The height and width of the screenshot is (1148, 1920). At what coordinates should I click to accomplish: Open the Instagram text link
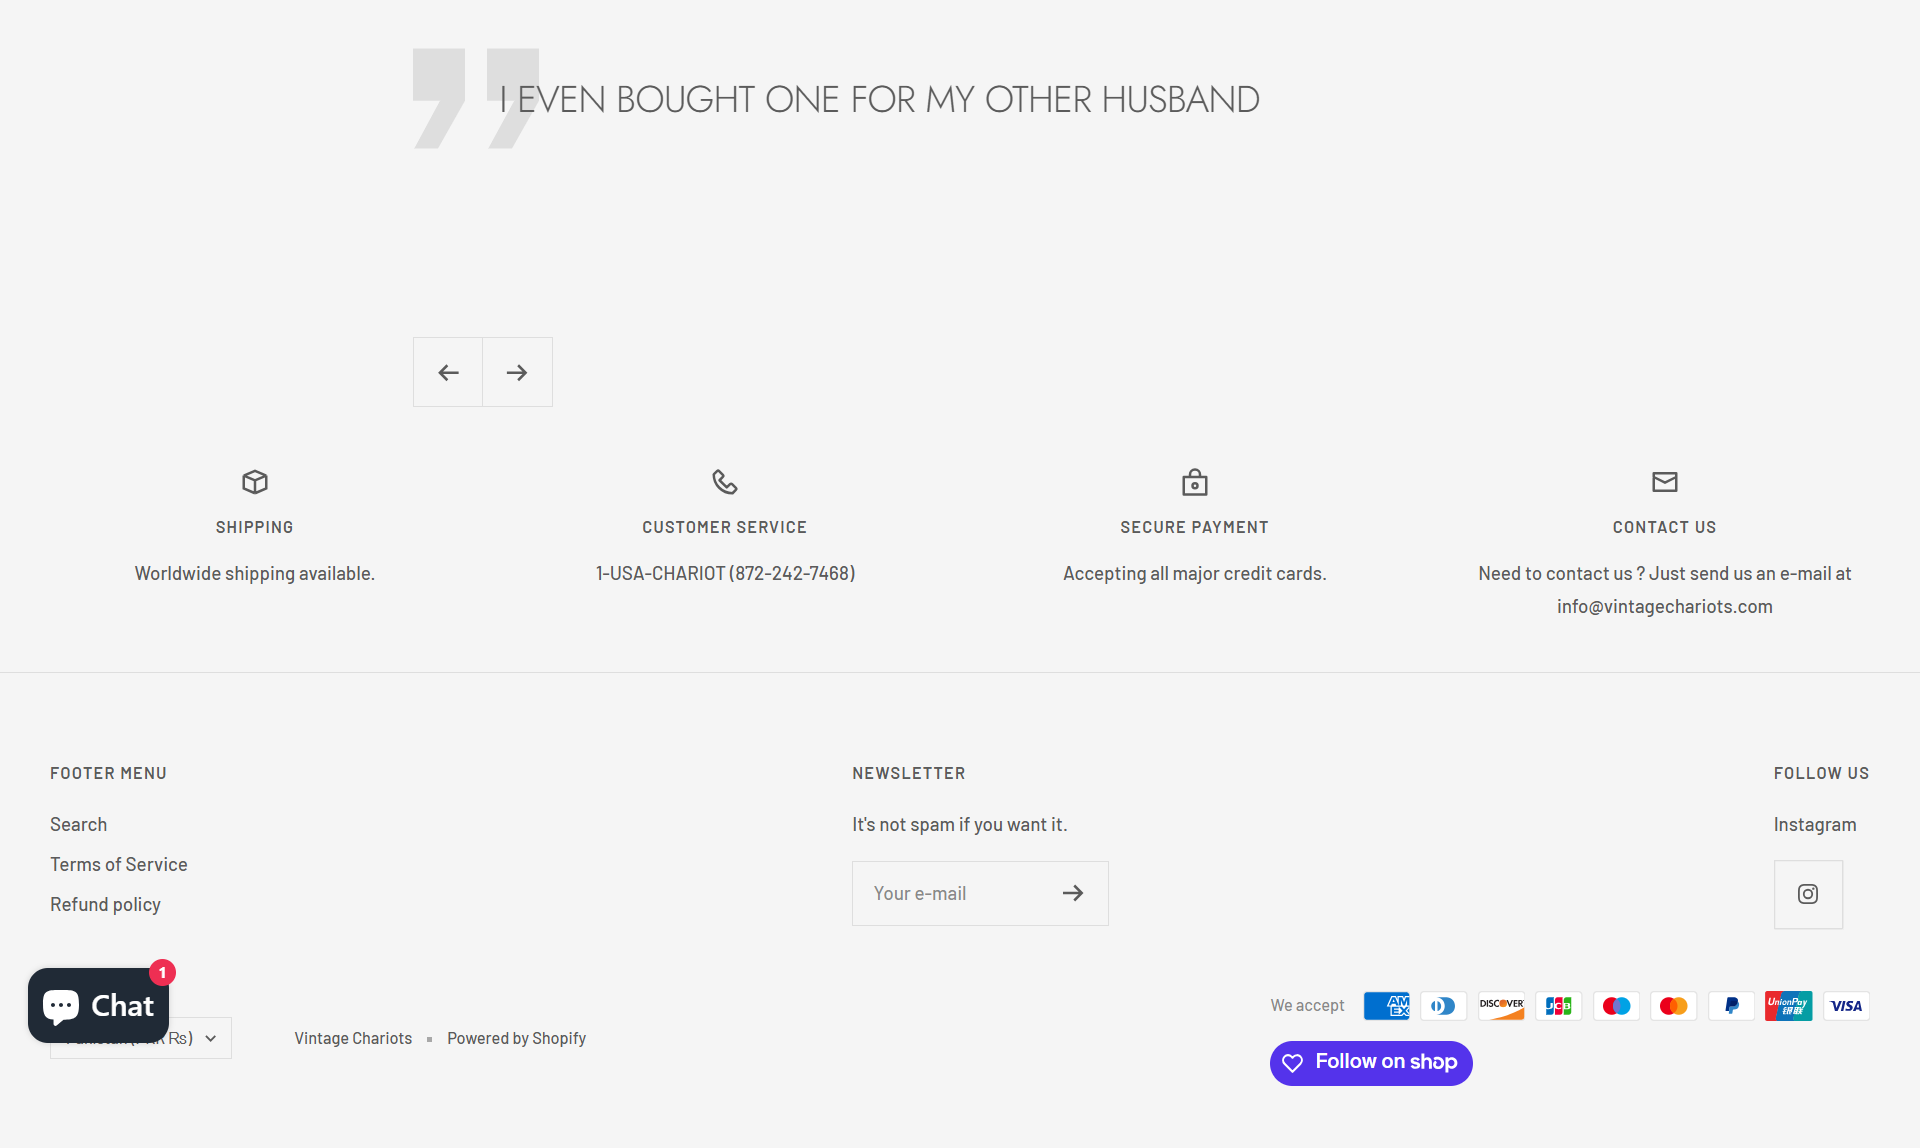pos(1814,824)
